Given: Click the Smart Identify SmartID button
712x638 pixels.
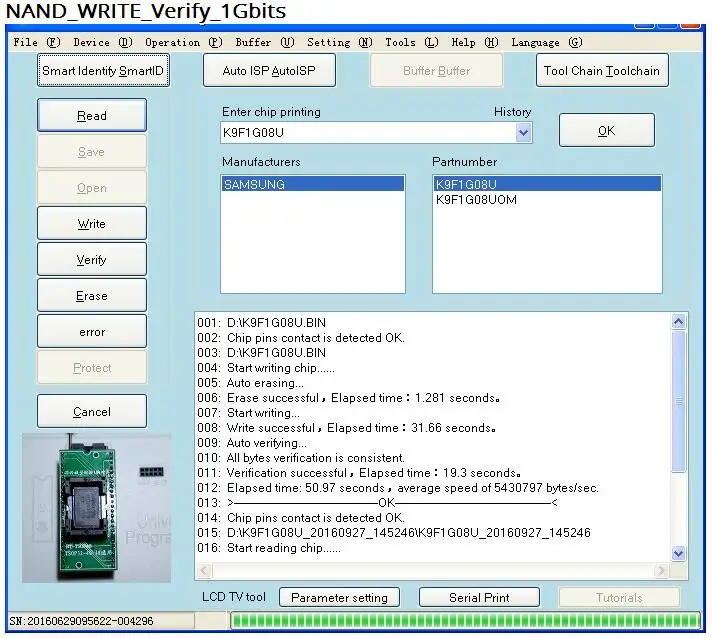Looking at the screenshot, I should click(104, 70).
